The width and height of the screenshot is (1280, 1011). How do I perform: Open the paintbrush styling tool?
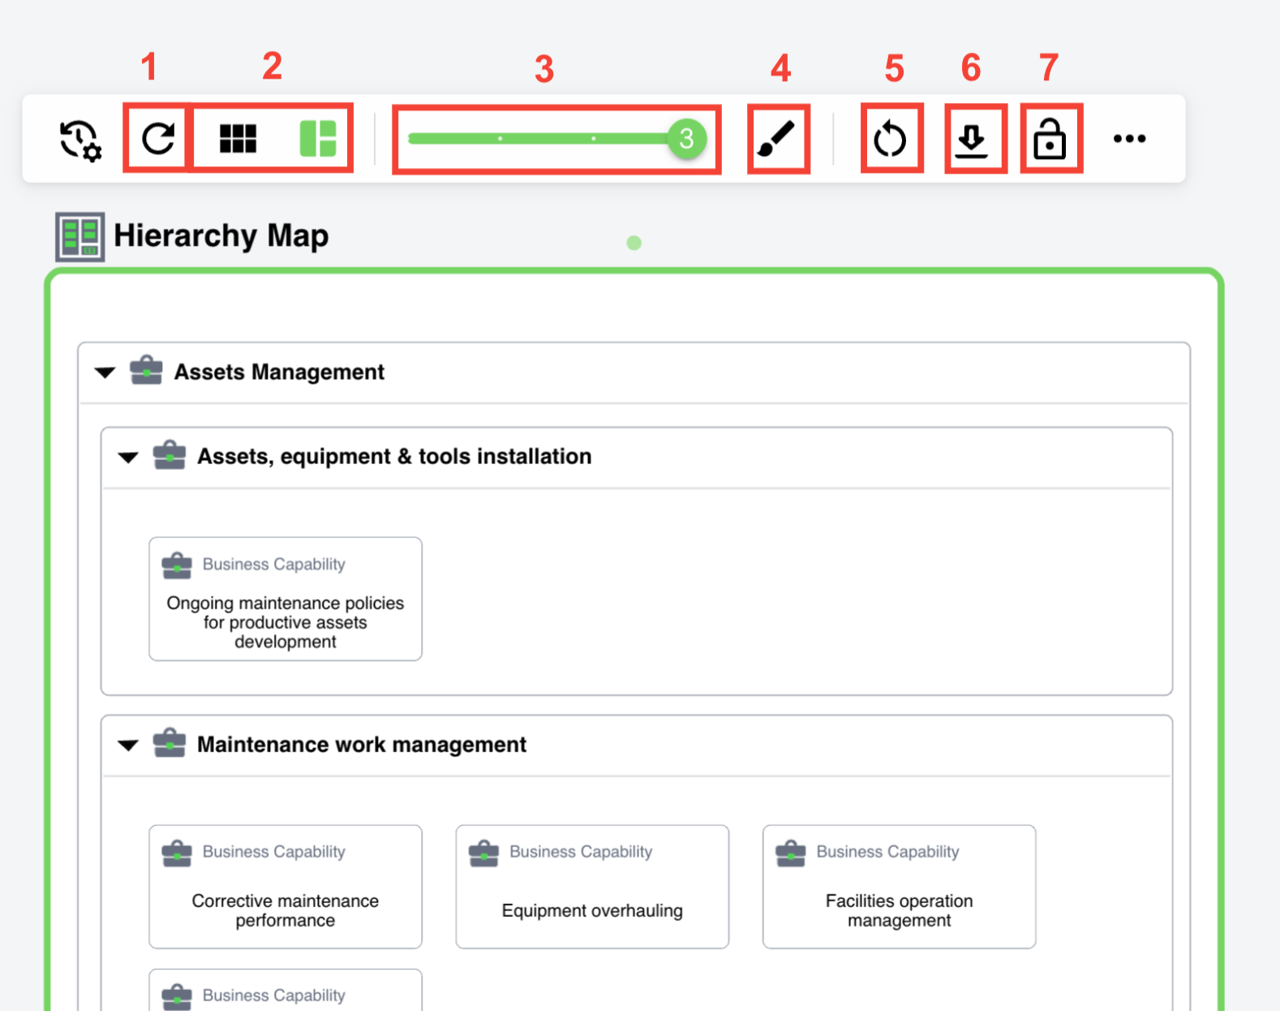point(777,139)
